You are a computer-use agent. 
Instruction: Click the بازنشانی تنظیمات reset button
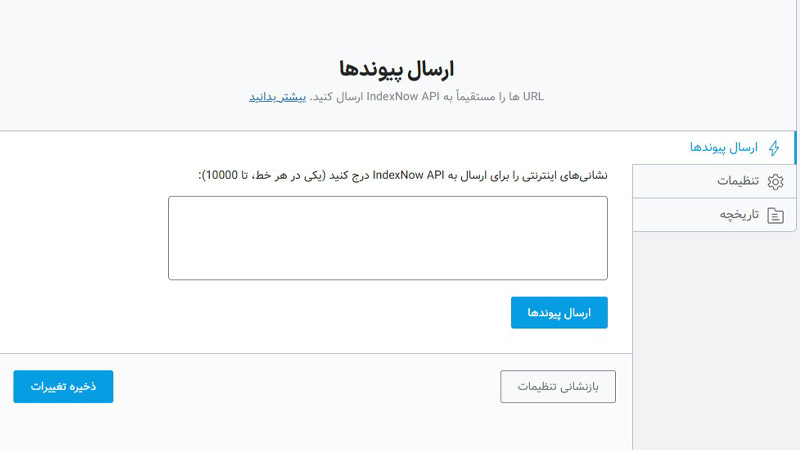[x=558, y=386]
